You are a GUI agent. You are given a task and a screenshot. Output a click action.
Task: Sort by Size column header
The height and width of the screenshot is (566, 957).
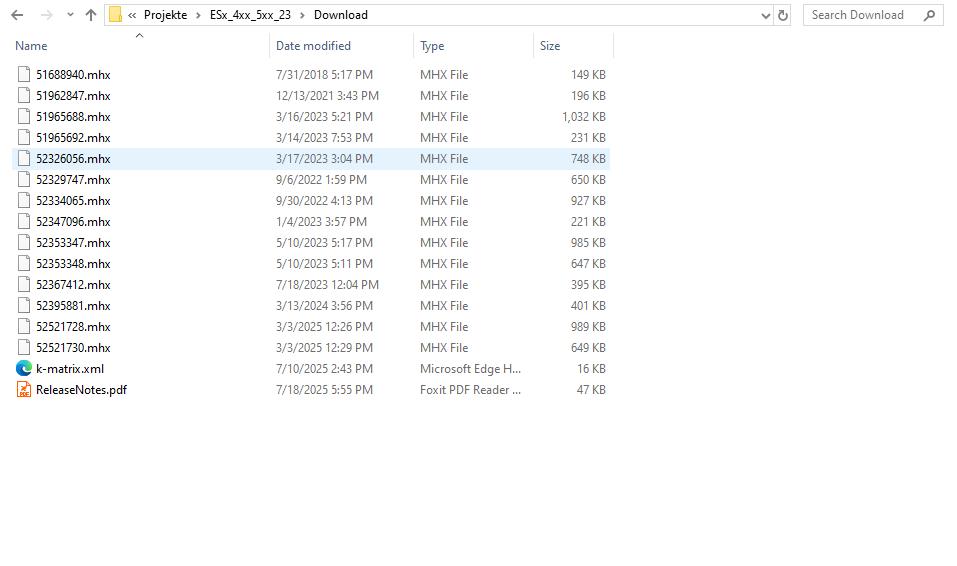click(550, 46)
